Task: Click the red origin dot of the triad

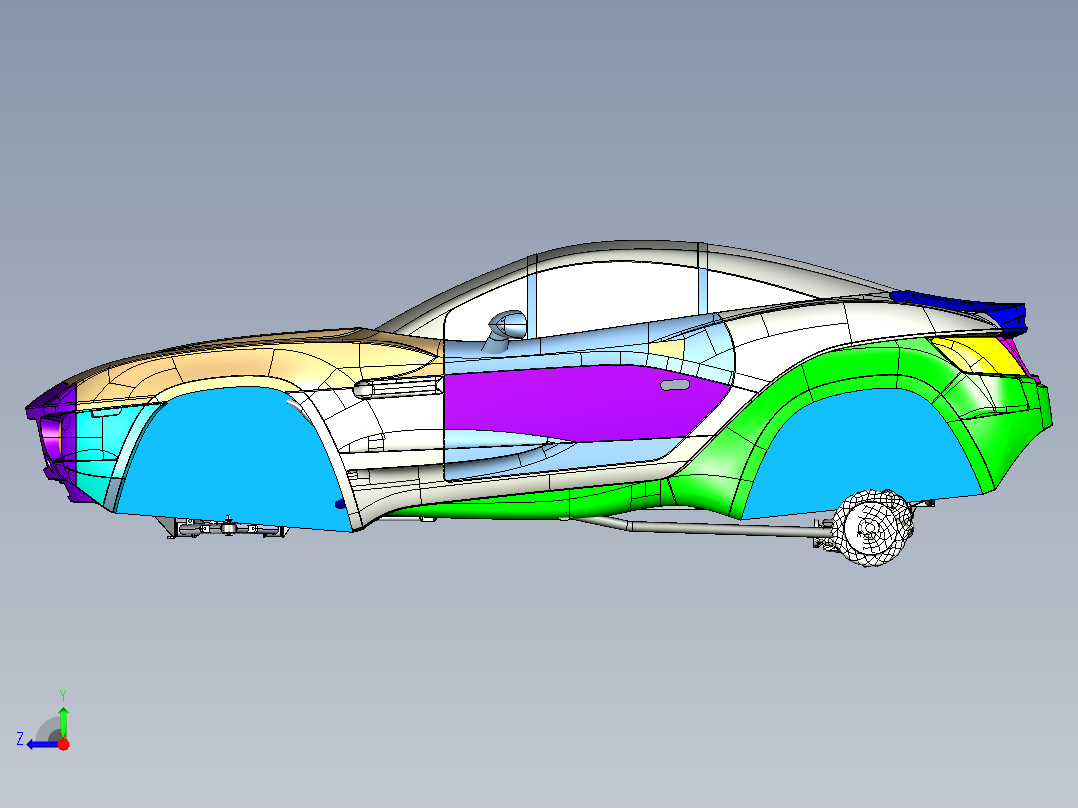Action: (x=63, y=743)
